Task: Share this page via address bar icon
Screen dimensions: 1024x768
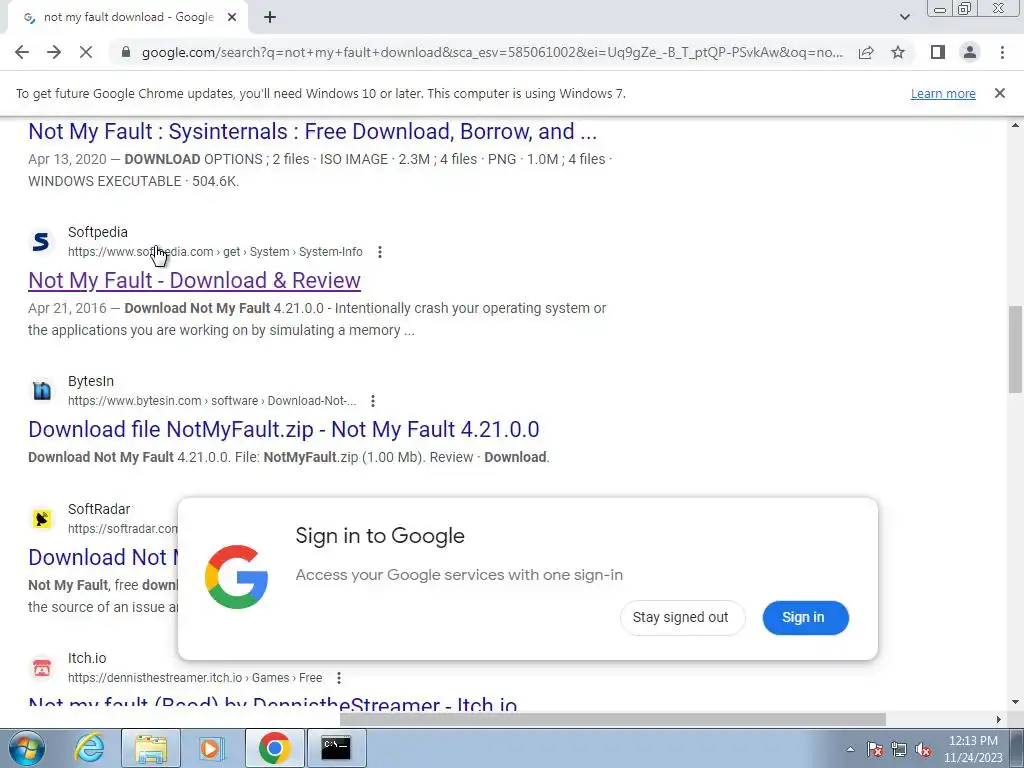Action: pyautogui.click(x=866, y=52)
